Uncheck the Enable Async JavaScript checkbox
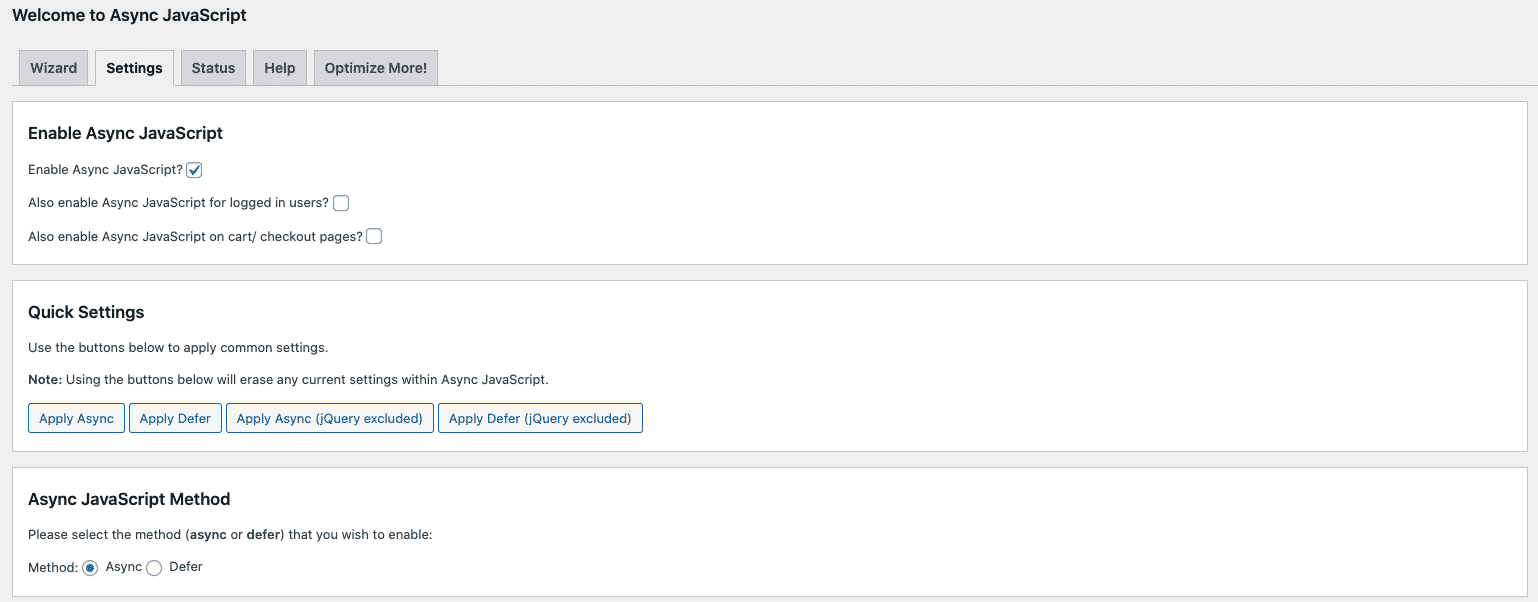1538x602 pixels. click(193, 169)
